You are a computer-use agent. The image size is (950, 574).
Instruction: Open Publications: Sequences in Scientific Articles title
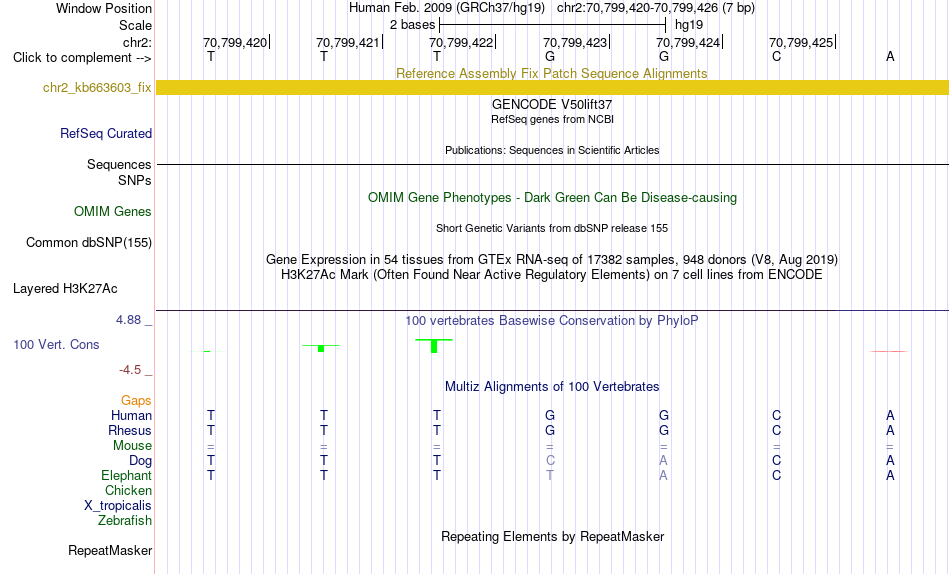[x=552, y=150]
